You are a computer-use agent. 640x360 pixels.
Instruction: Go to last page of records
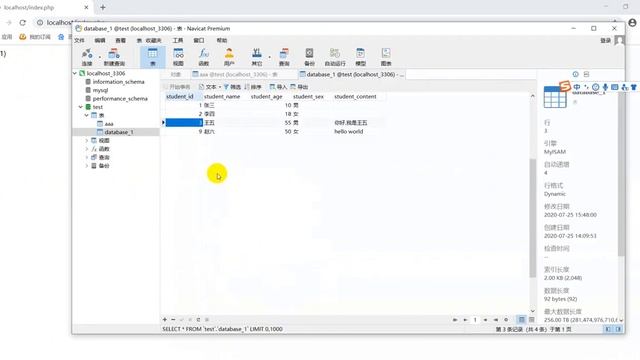(x=496, y=320)
